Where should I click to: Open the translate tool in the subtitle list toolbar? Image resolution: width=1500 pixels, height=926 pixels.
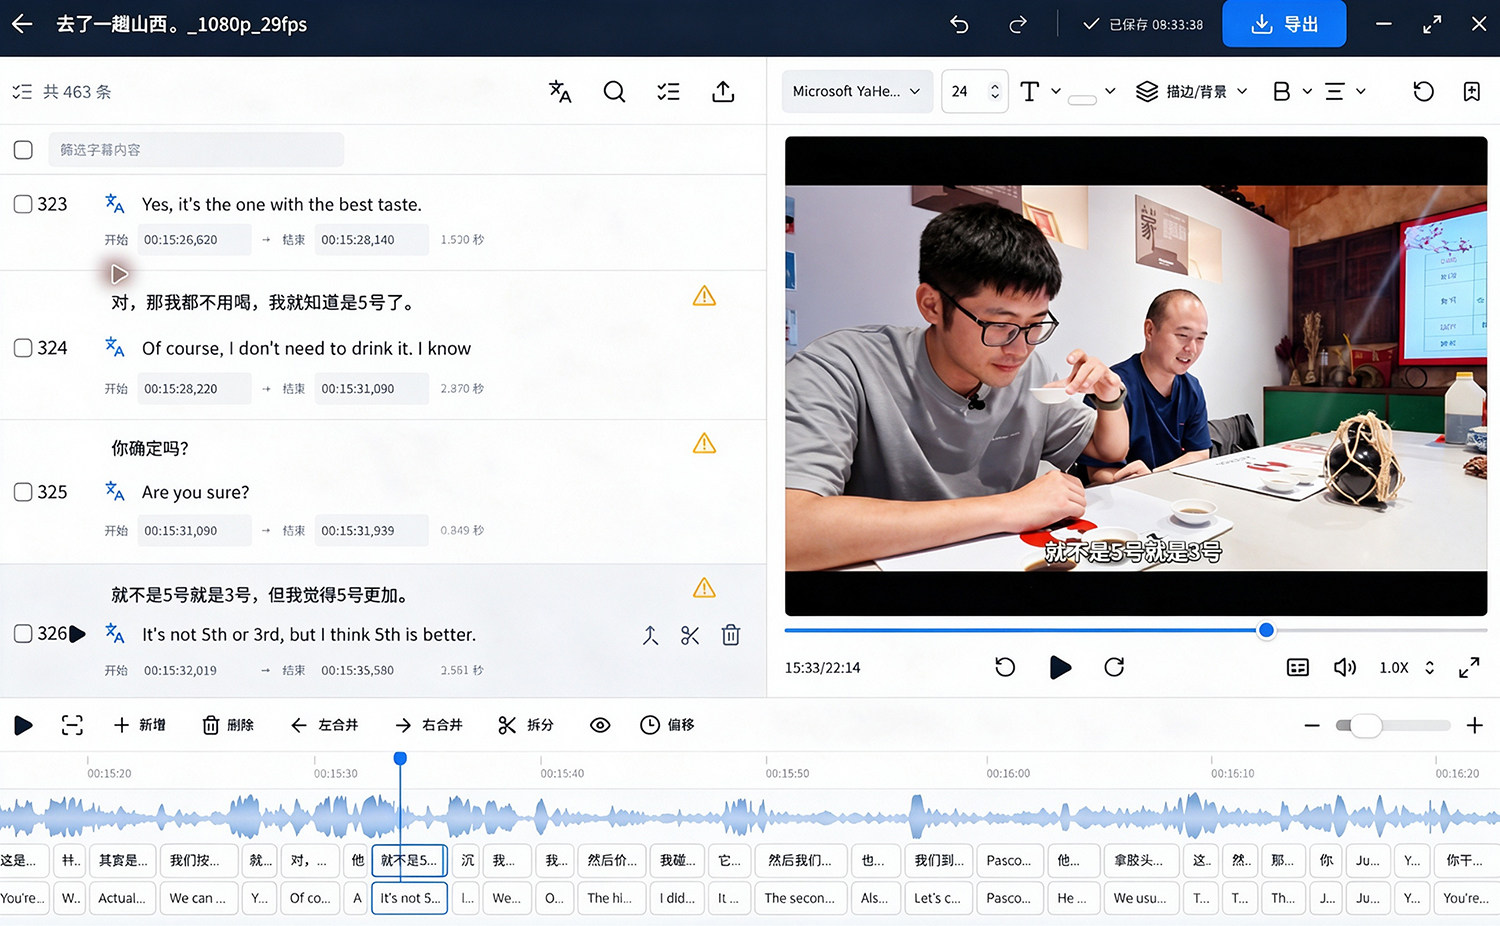coord(560,92)
